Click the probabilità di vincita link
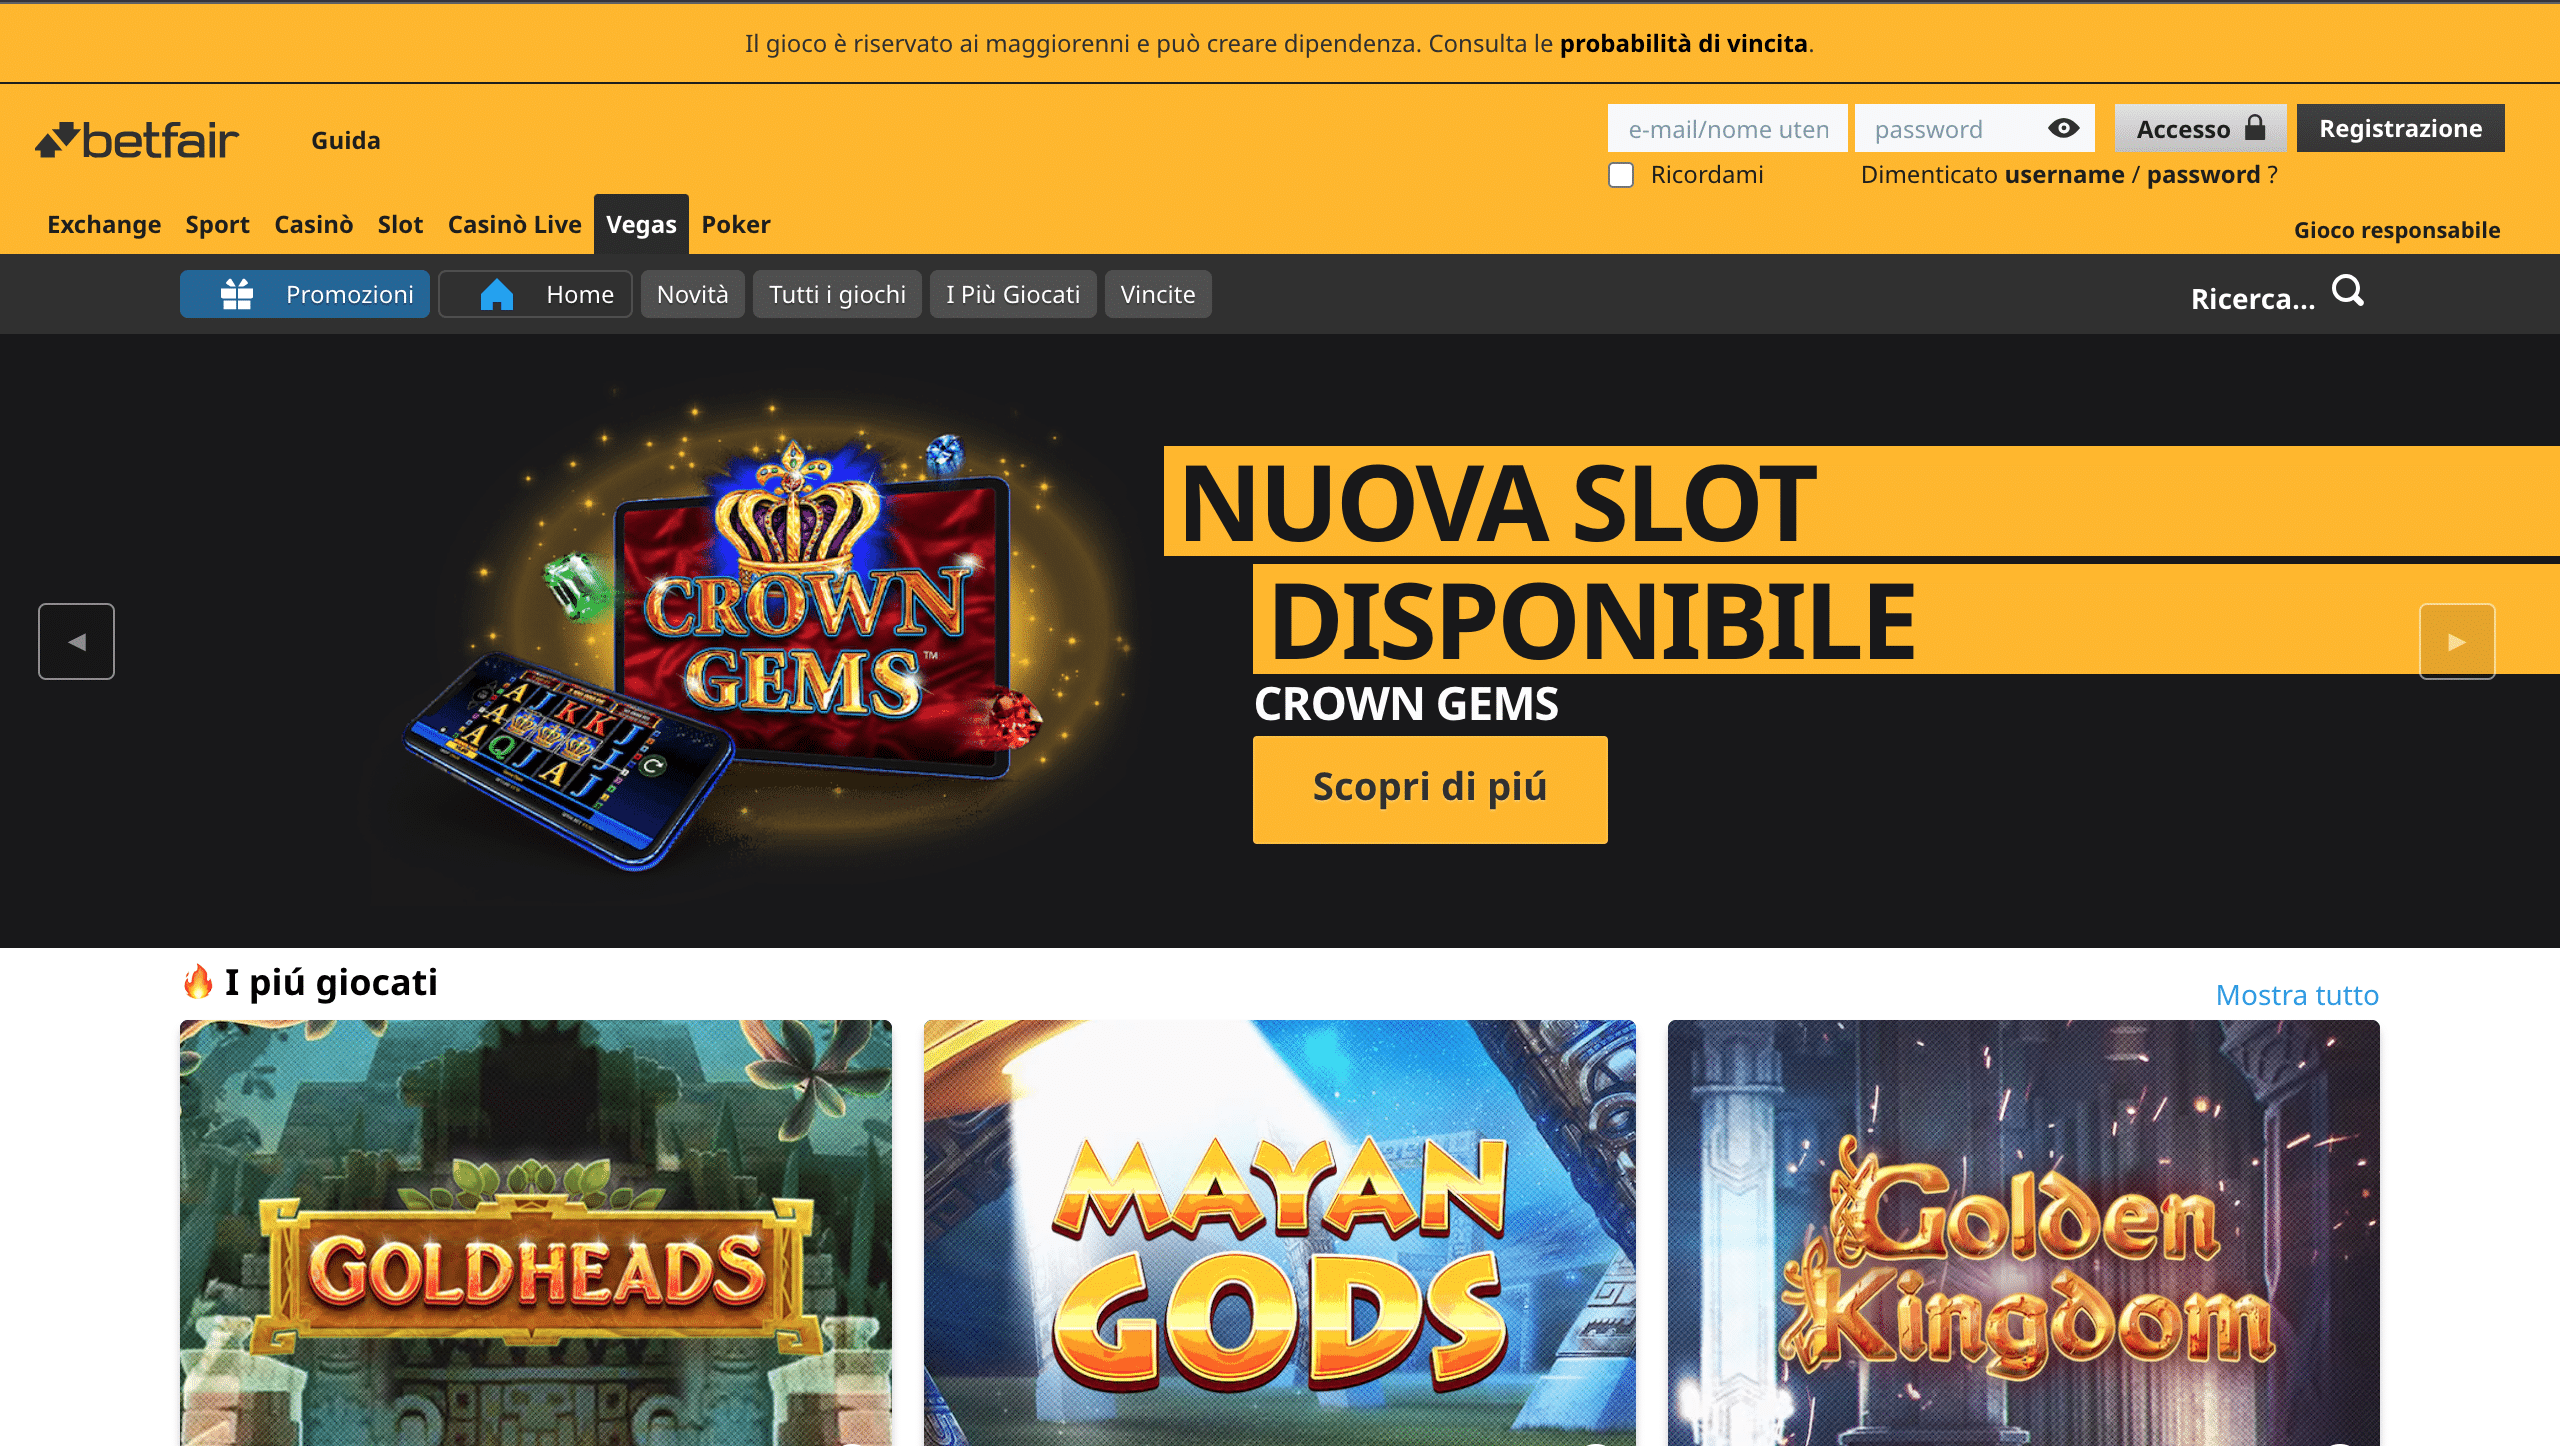This screenshot has width=2560, height=1446. (1683, 44)
